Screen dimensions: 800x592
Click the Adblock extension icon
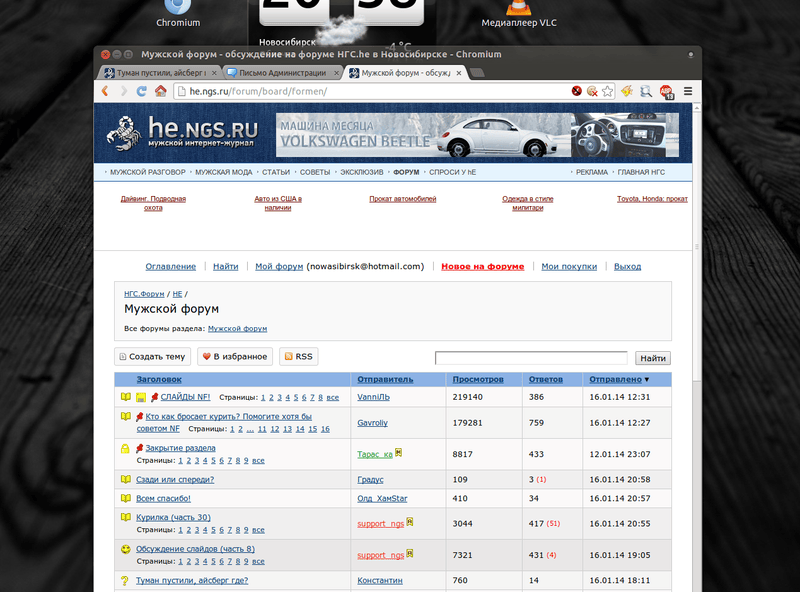point(667,91)
